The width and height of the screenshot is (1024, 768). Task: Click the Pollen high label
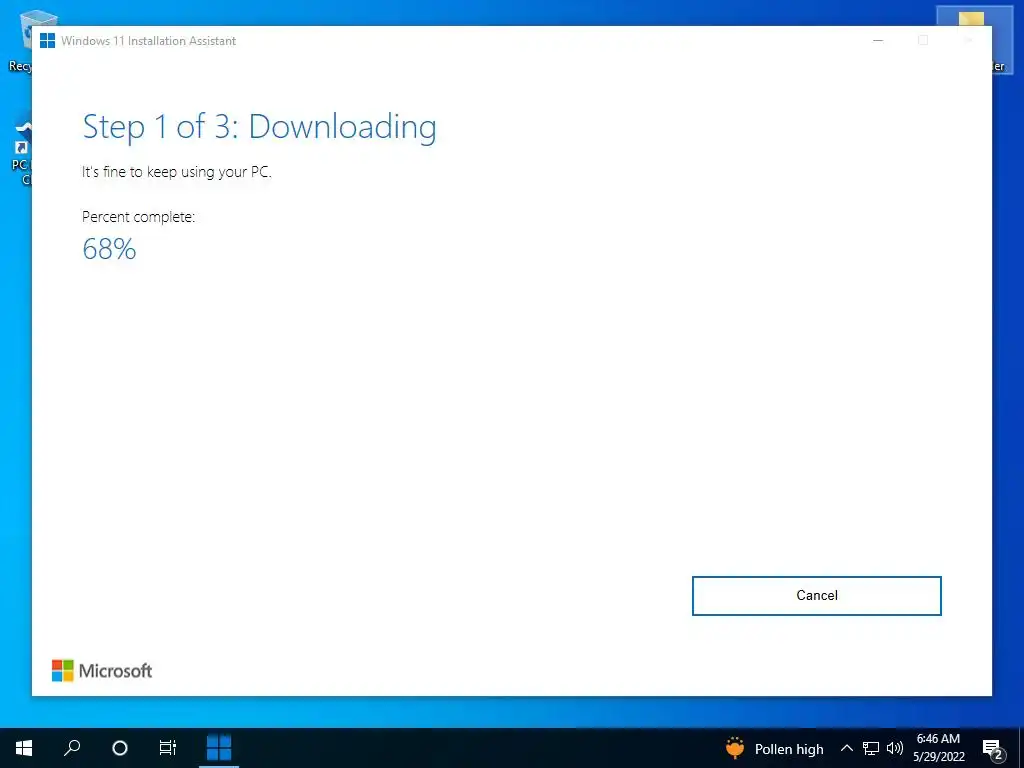click(789, 749)
